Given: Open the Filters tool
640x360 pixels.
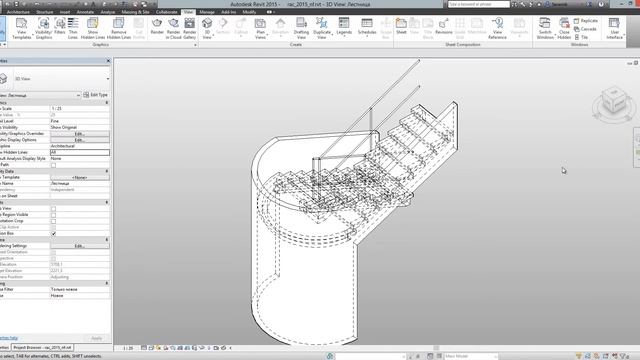Looking at the screenshot, I should tap(60, 27).
